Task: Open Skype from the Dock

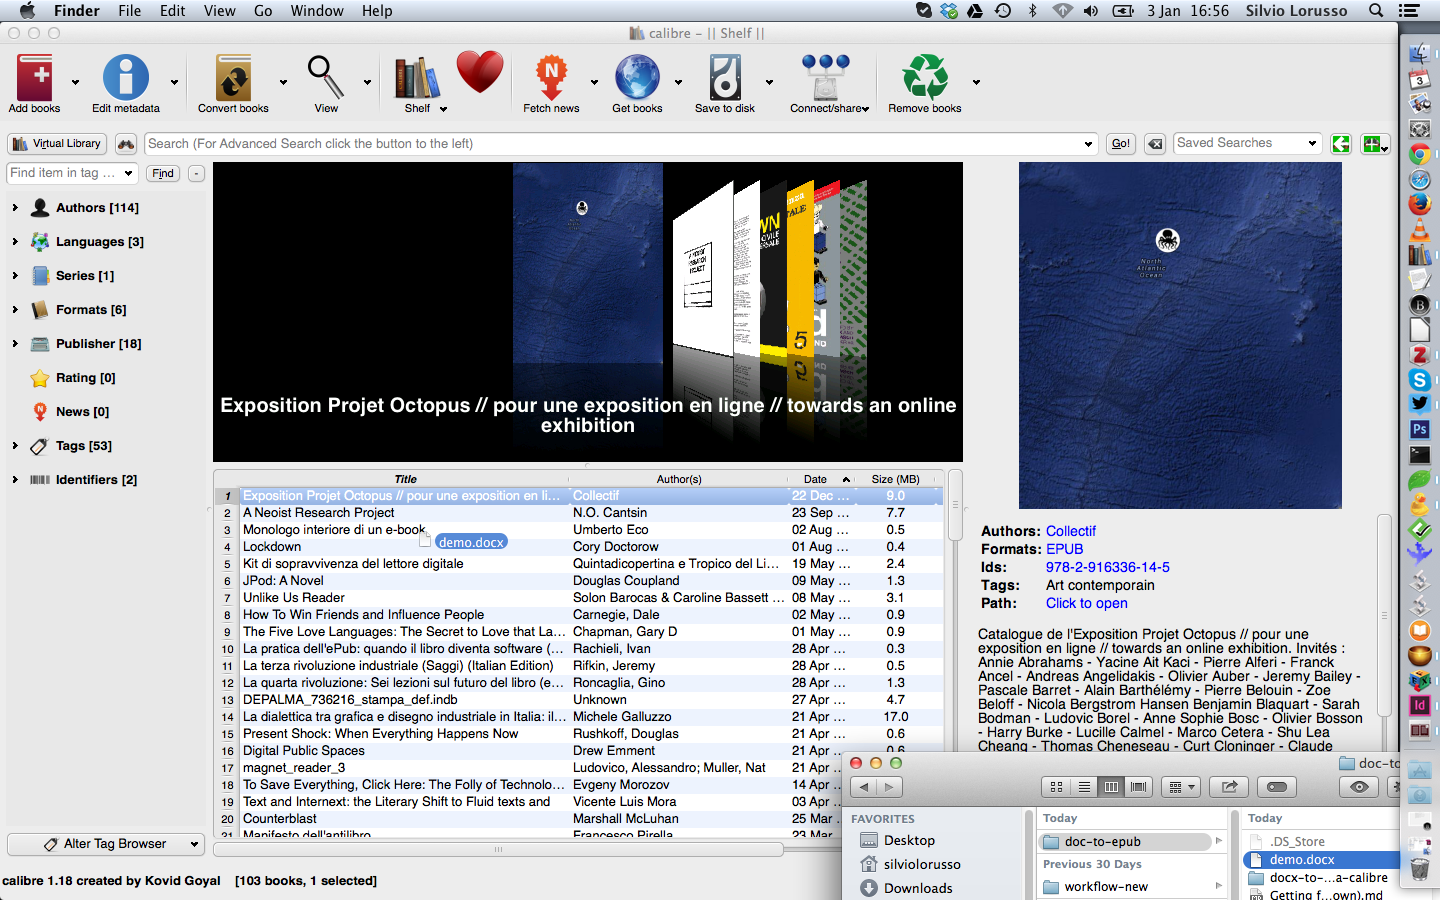Action: coord(1419,379)
